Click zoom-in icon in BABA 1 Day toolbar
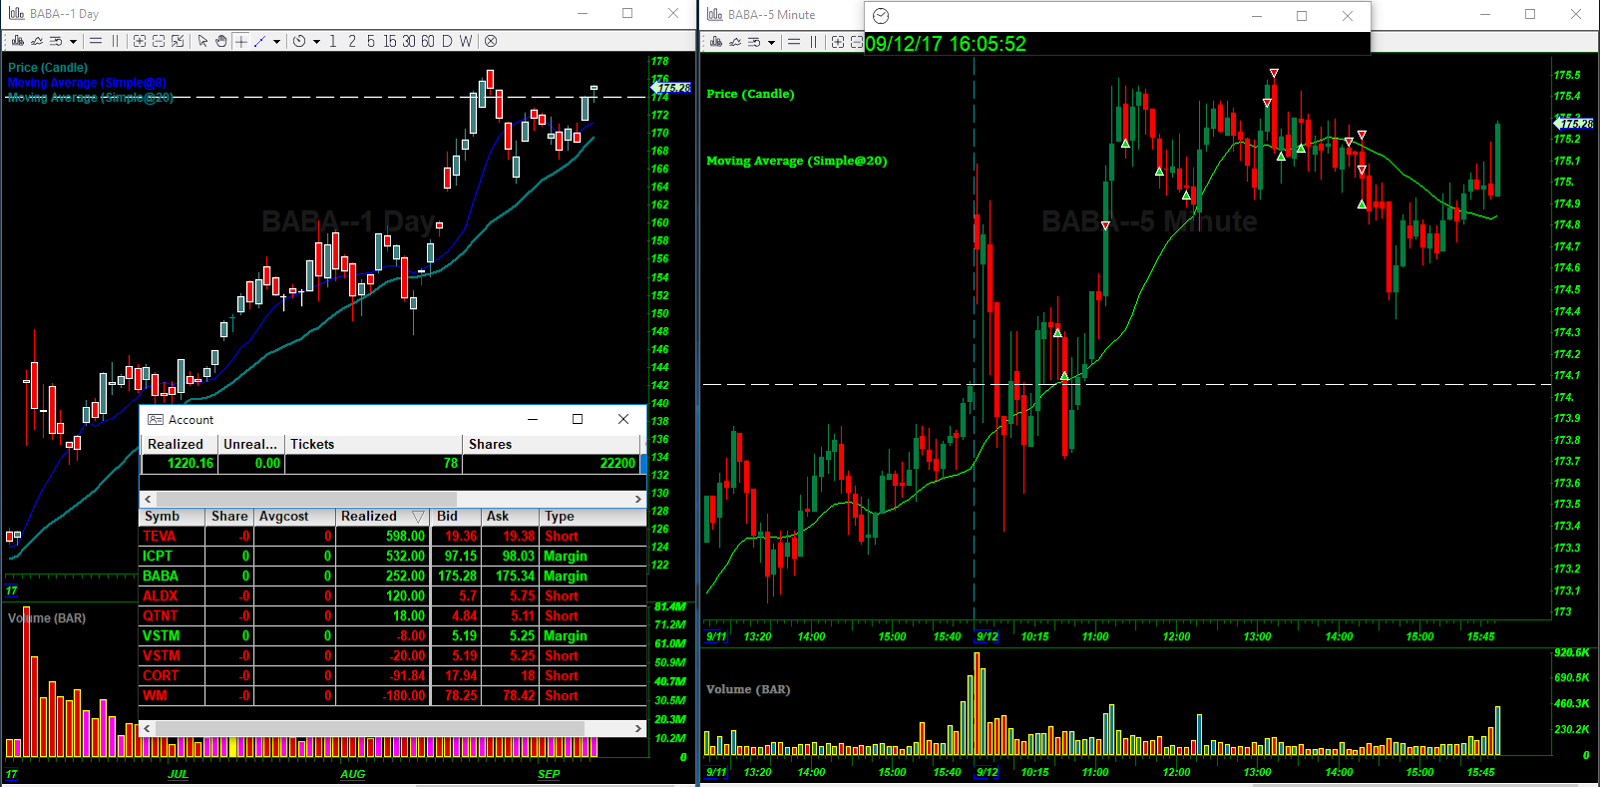1600x787 pixels. point(139,41)
